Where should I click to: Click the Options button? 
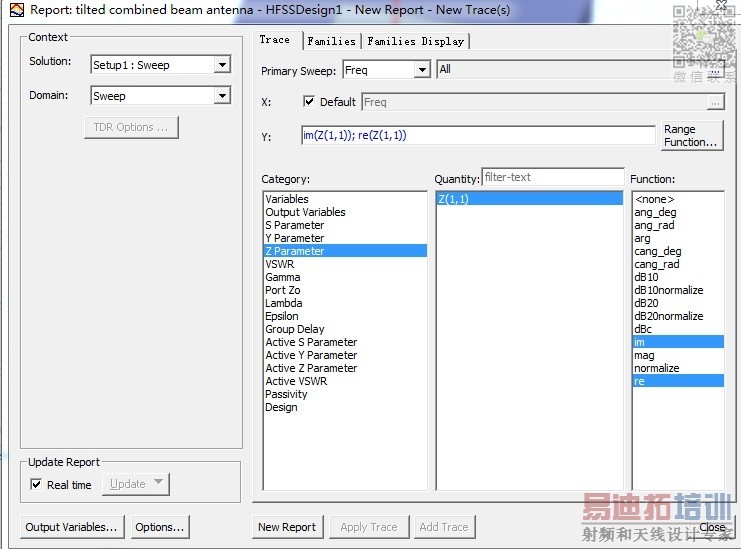[160, 527]
